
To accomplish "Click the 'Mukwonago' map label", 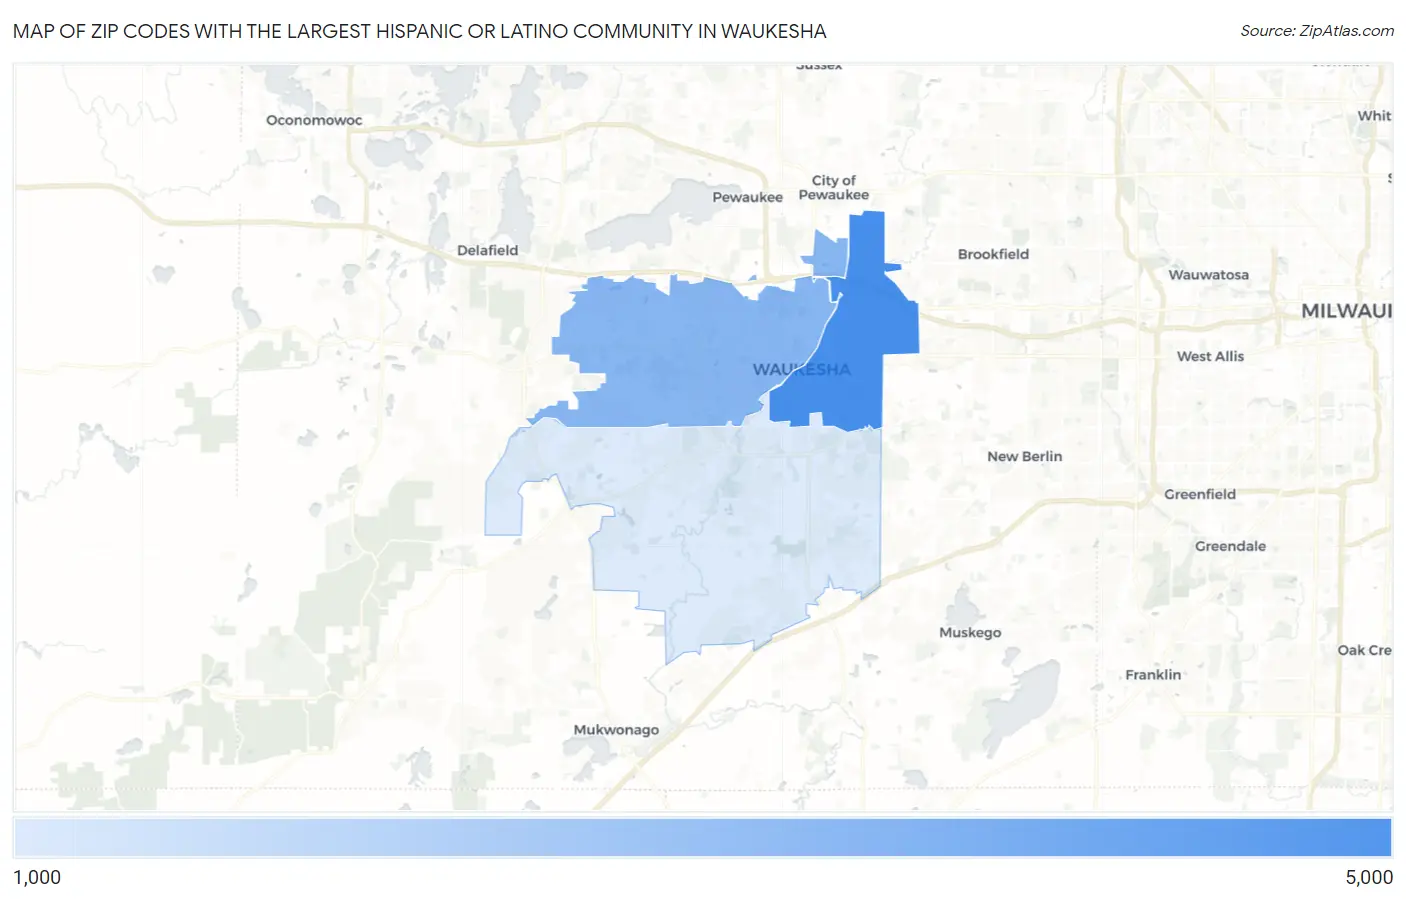I will (616, 729).
